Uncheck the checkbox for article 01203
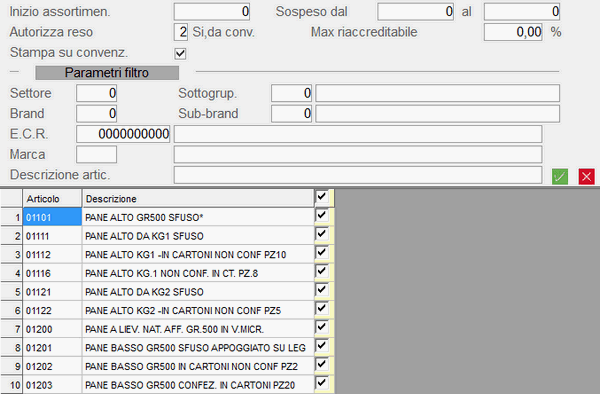The image size is (600, 394). [321, 383]
